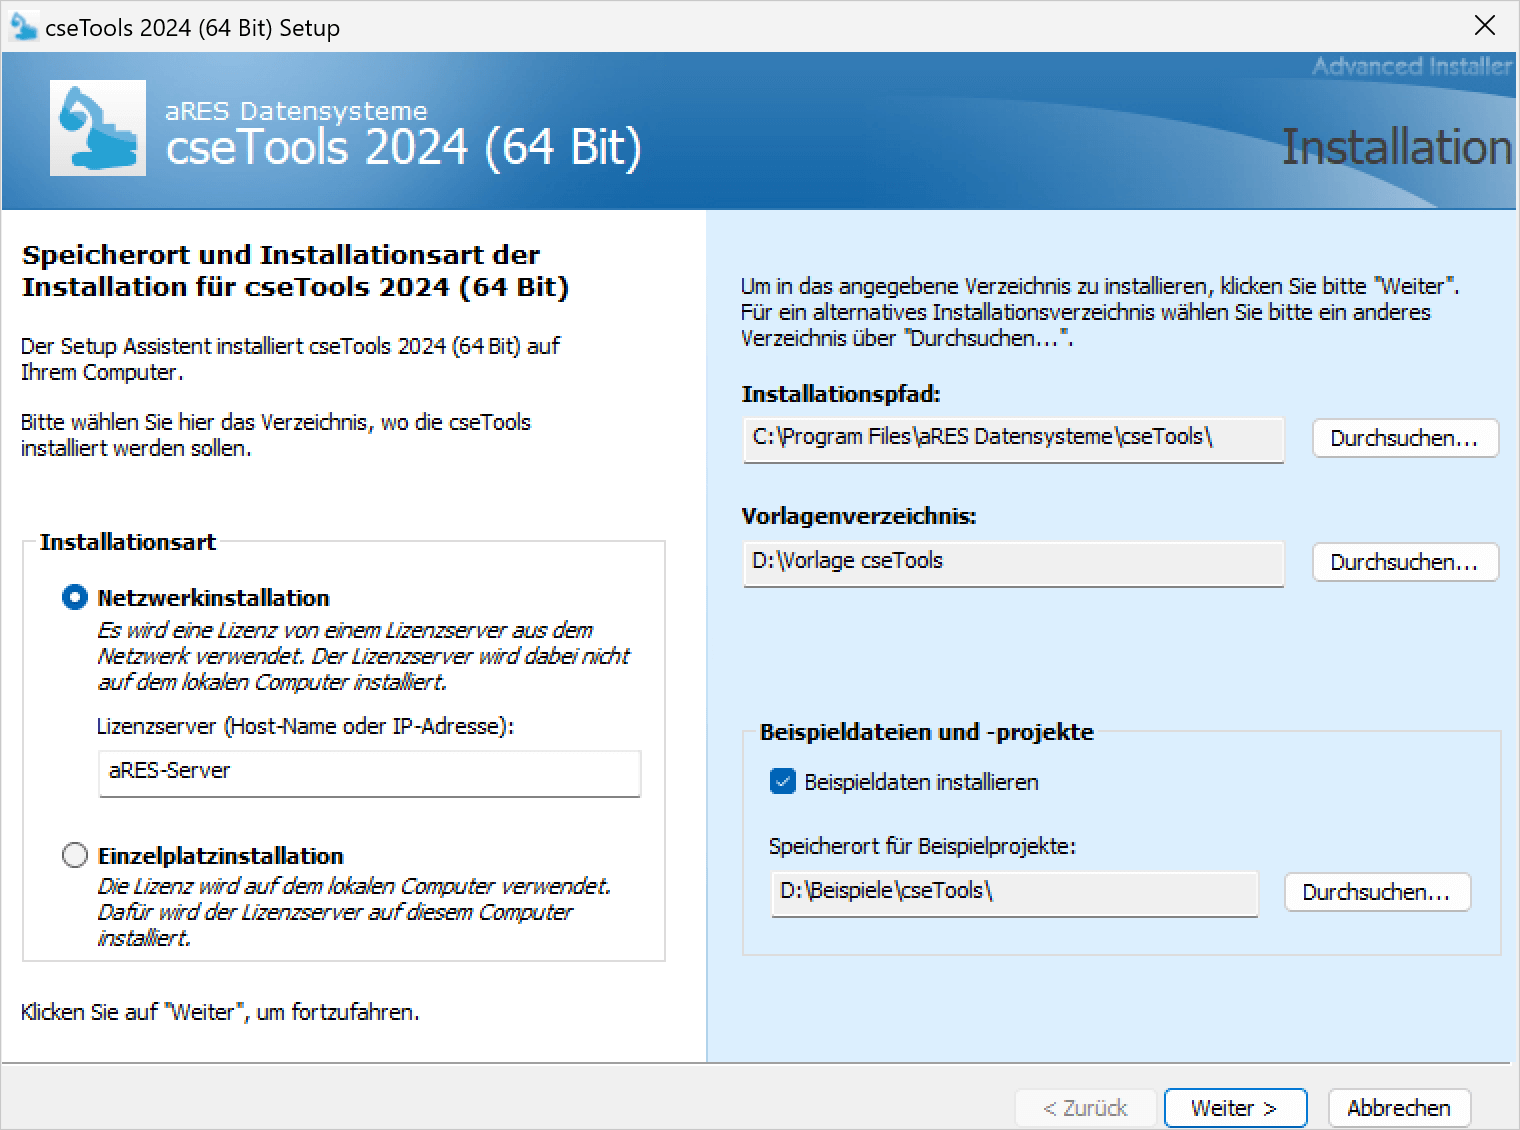1520x1130 pixels.
Task: Browse for a different Installationspfad with Durchsuchen
Action: click(x=1404, y=438)
